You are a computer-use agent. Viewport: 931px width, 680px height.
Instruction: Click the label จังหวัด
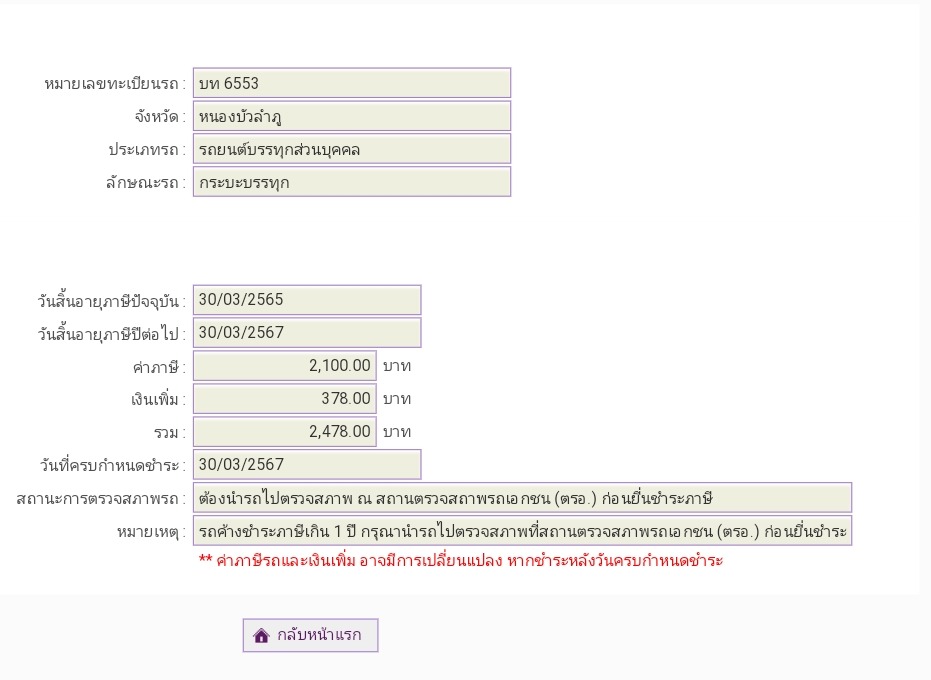(x=160, y=116)
